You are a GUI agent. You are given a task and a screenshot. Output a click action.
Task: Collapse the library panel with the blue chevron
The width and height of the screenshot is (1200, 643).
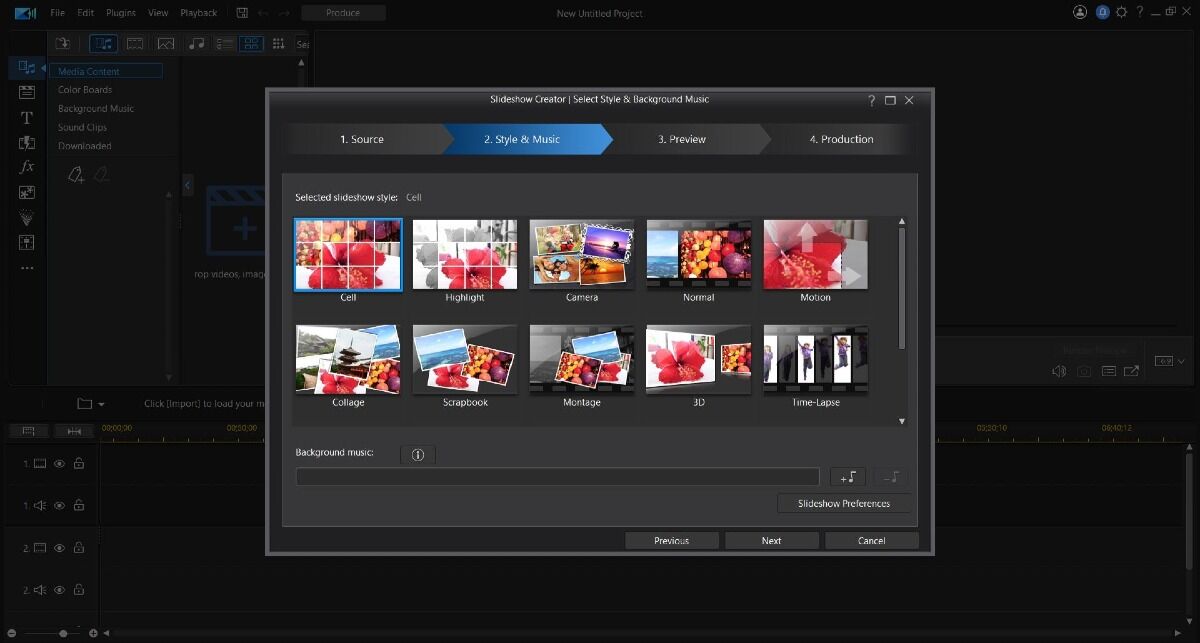(x=187, y=185)
